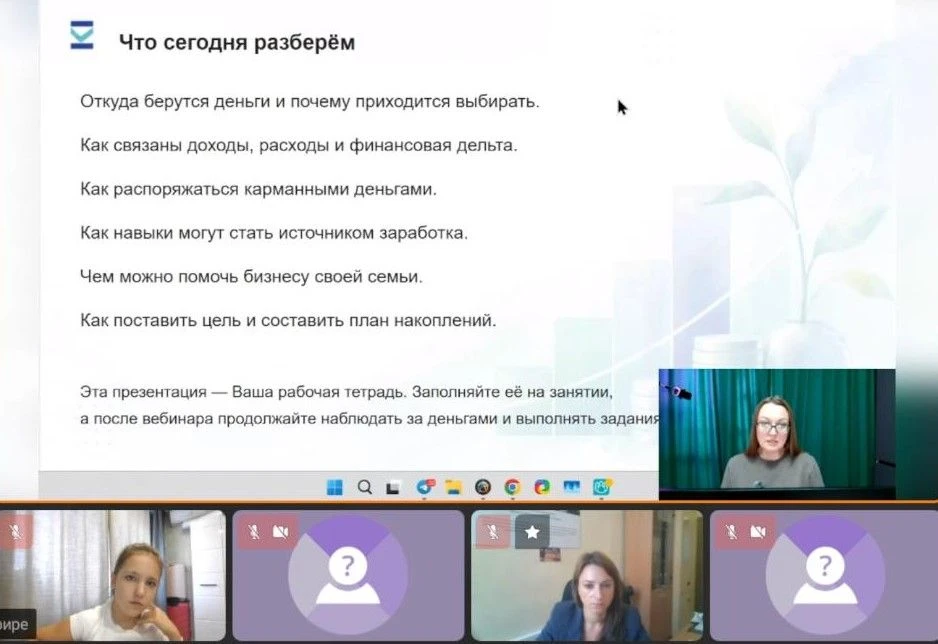The height and width of the screenshot is (644, 938).
Task: Click the presenter webcam with green curtain
Action: coord(777,434)
